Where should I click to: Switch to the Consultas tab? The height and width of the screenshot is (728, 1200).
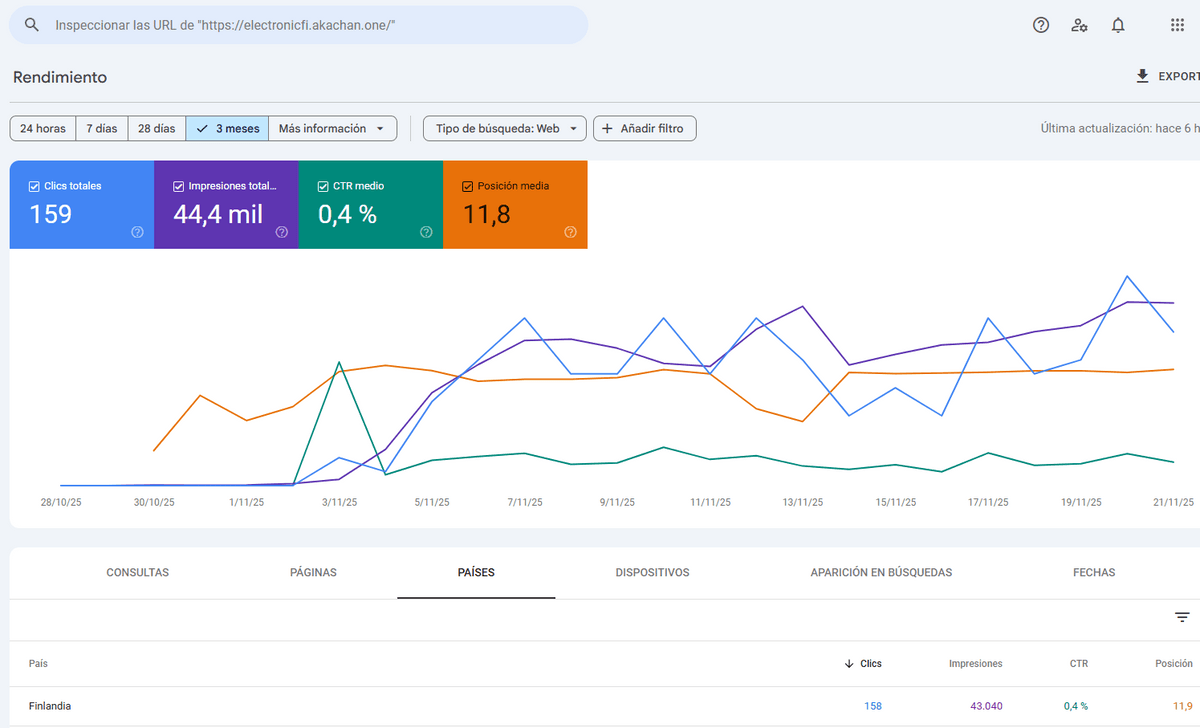[x=137, y=573]
